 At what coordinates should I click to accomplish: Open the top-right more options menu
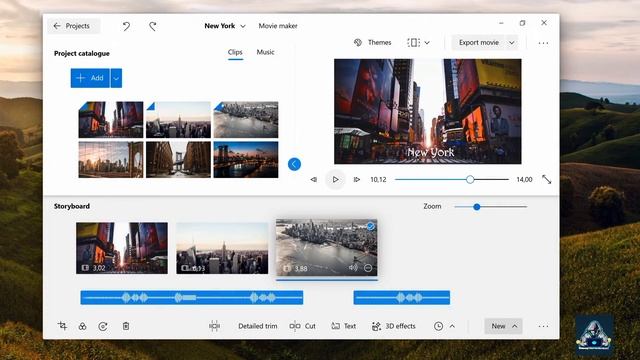pyautogui.click(x=543, y=43)
